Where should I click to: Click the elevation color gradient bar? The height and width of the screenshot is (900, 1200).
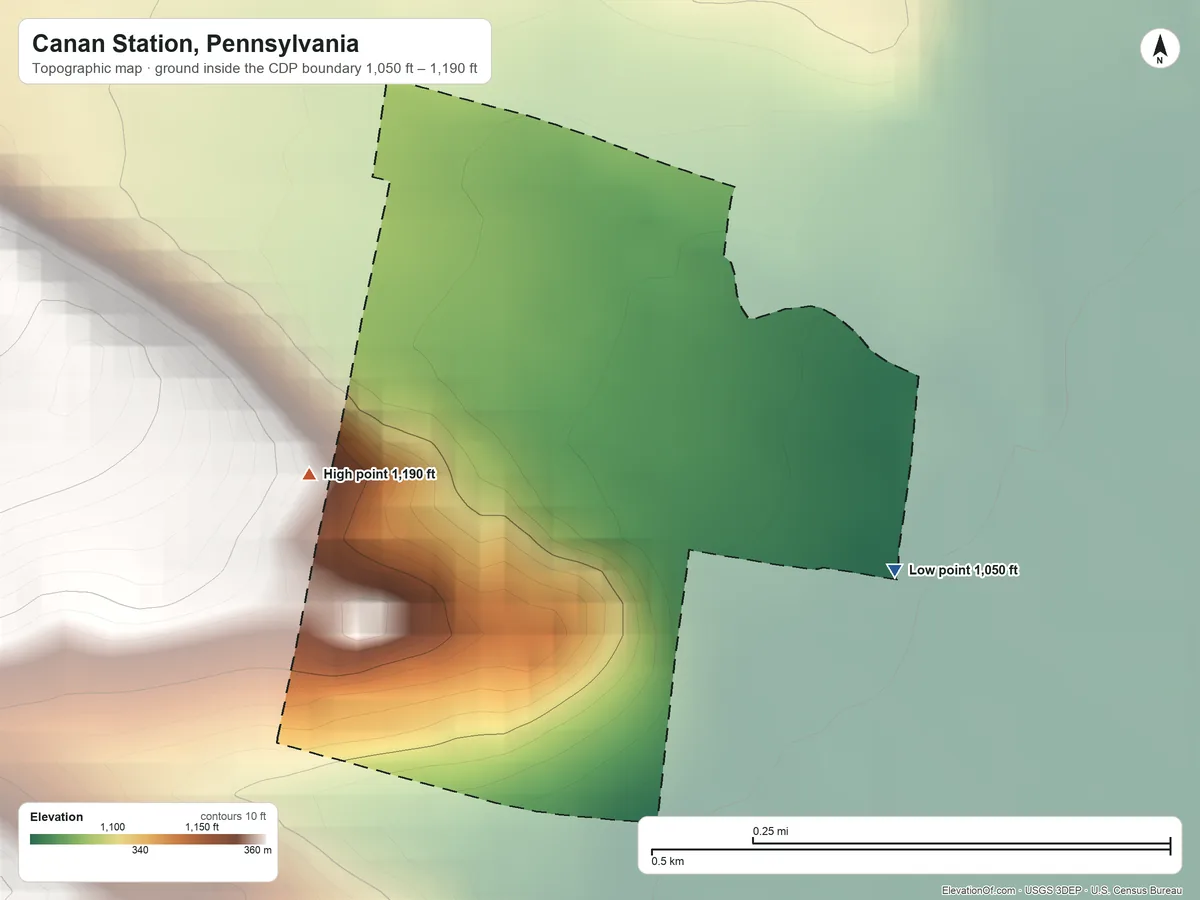point(148,839)
